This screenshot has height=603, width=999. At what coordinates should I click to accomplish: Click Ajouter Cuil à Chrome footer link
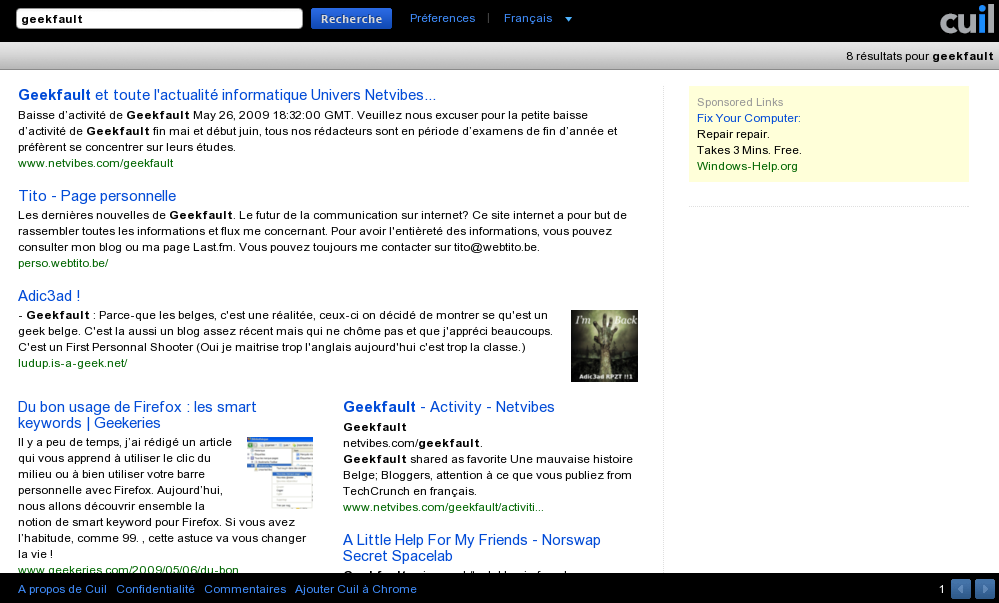click(355, 589)
